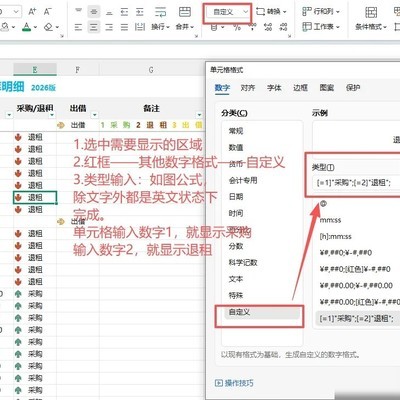Open the 行和列 menu
The height and width of the screenshot is (400, 400).
(x=321, y=12)
